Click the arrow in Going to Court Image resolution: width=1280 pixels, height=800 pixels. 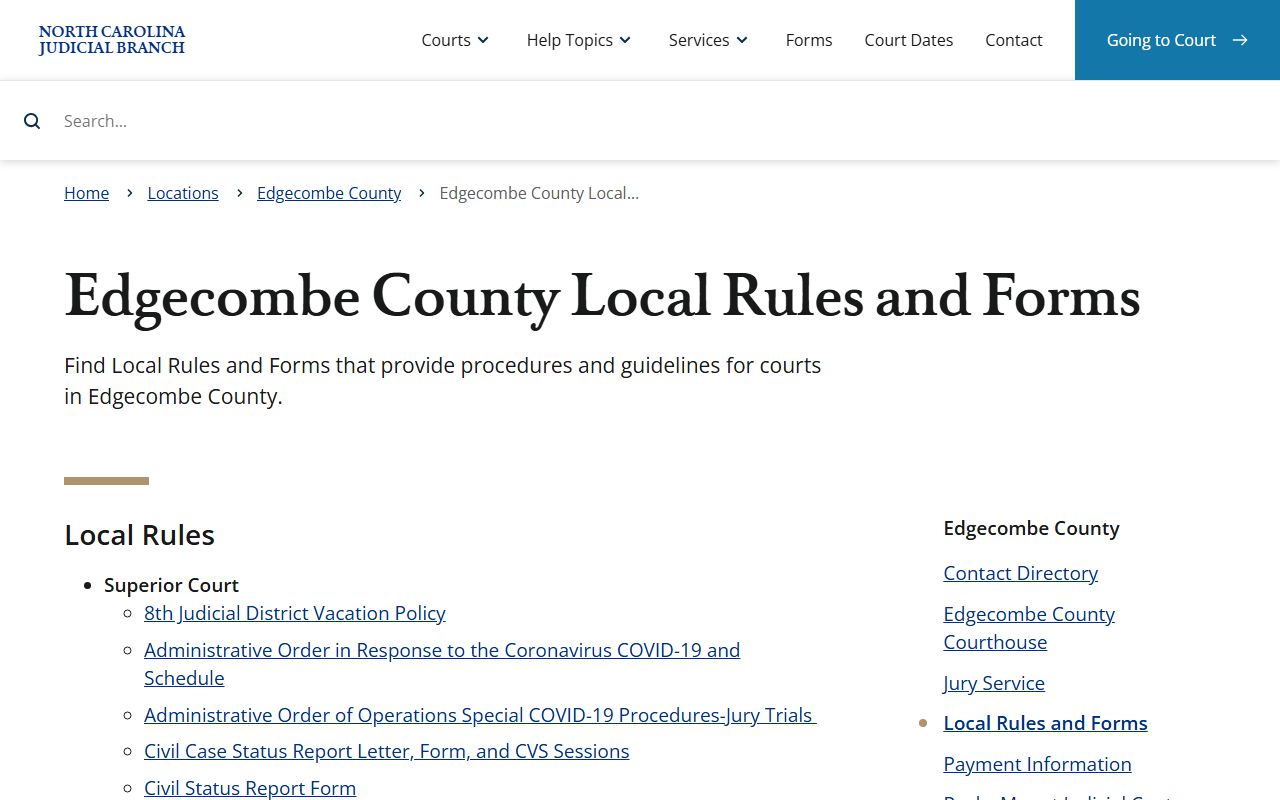pyautogui.click(x=1240, y=40)
